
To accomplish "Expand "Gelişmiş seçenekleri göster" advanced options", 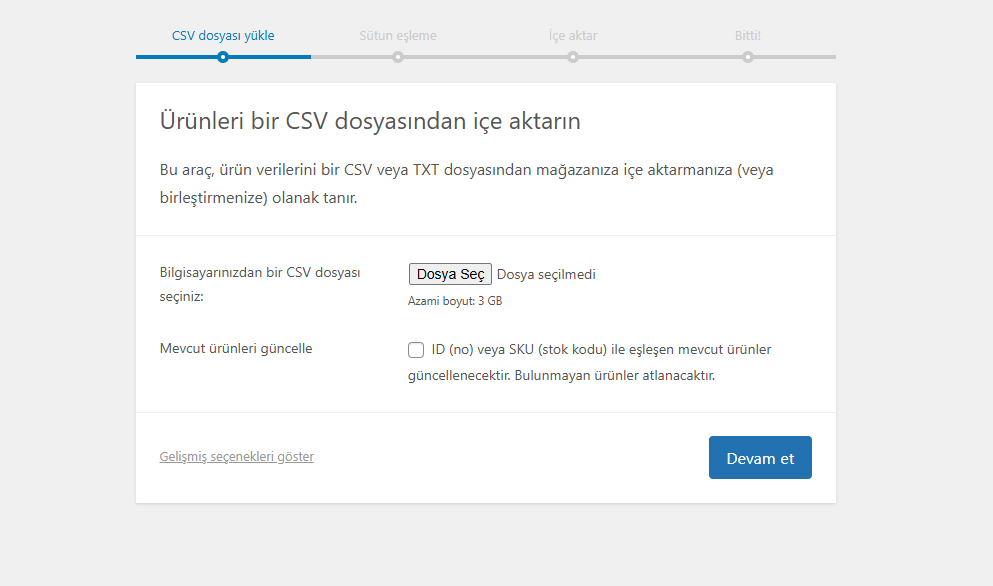I will [237, 457].
